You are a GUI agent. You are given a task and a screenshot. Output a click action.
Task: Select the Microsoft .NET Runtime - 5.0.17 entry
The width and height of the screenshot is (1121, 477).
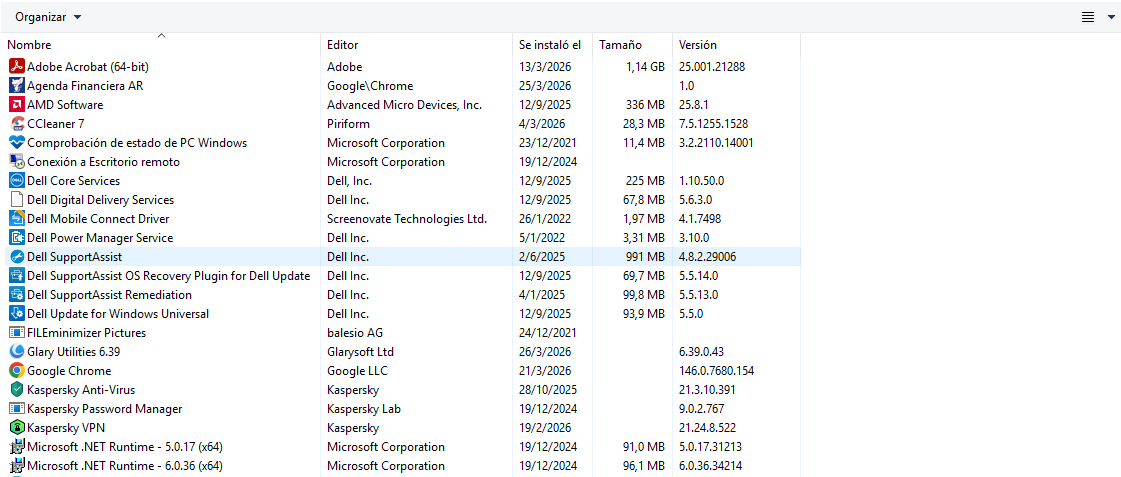pyautogui.click(x=124, y=447)
